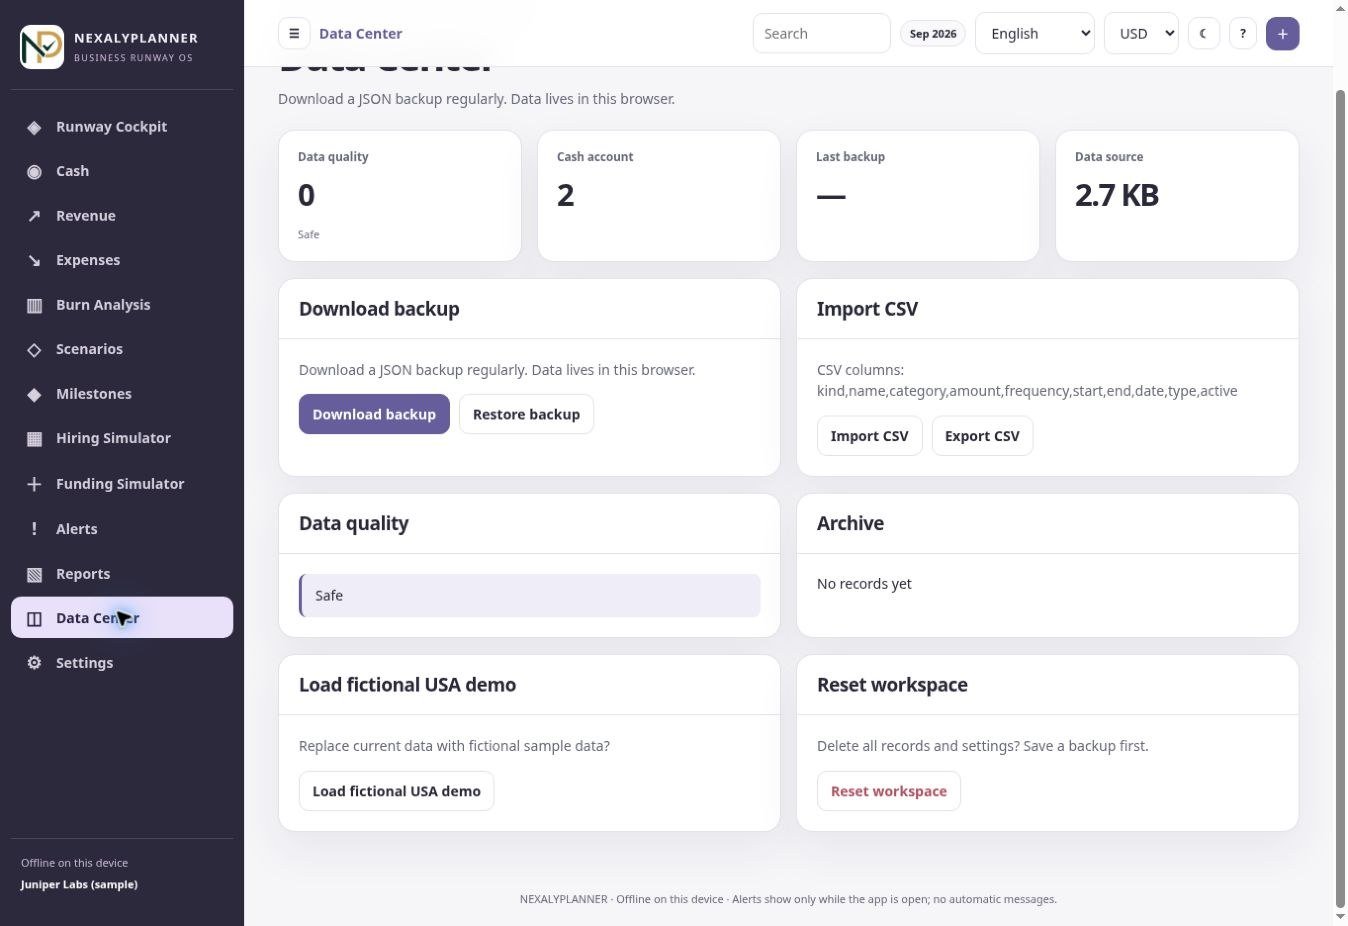Toggle dark mode moon button

point(1203,33)
